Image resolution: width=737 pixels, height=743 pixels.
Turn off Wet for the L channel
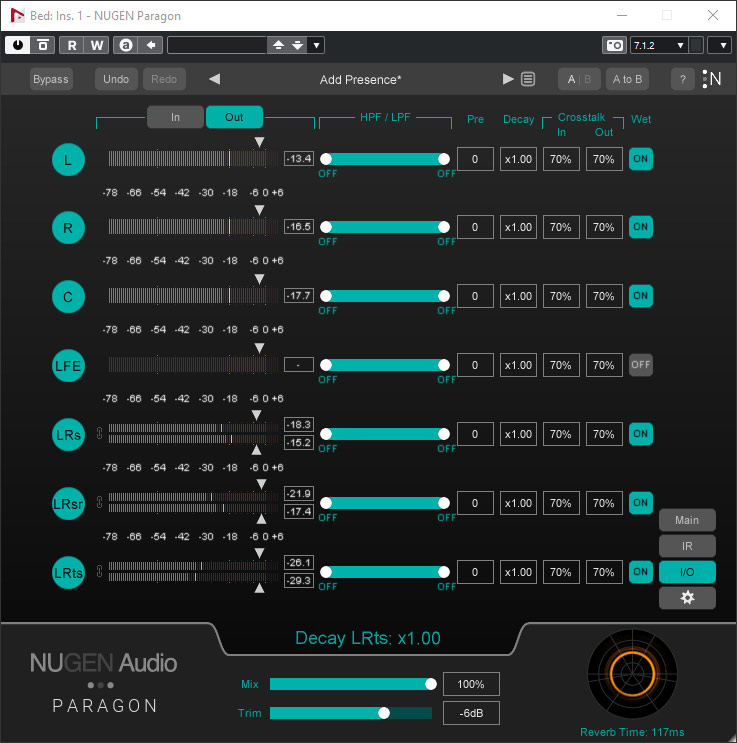click(641, 159)
